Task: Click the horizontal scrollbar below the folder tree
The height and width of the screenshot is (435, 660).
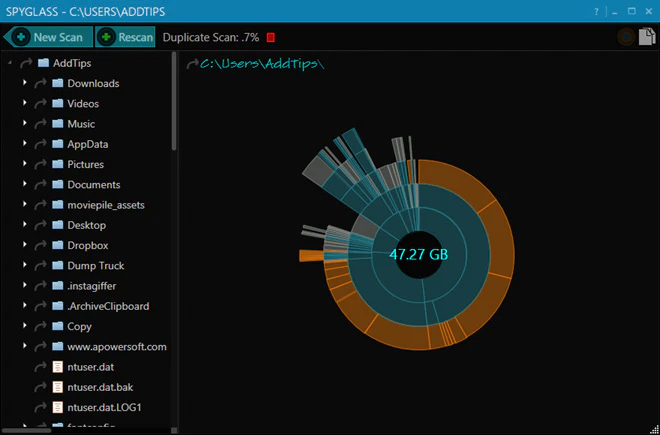Action: 26,431
